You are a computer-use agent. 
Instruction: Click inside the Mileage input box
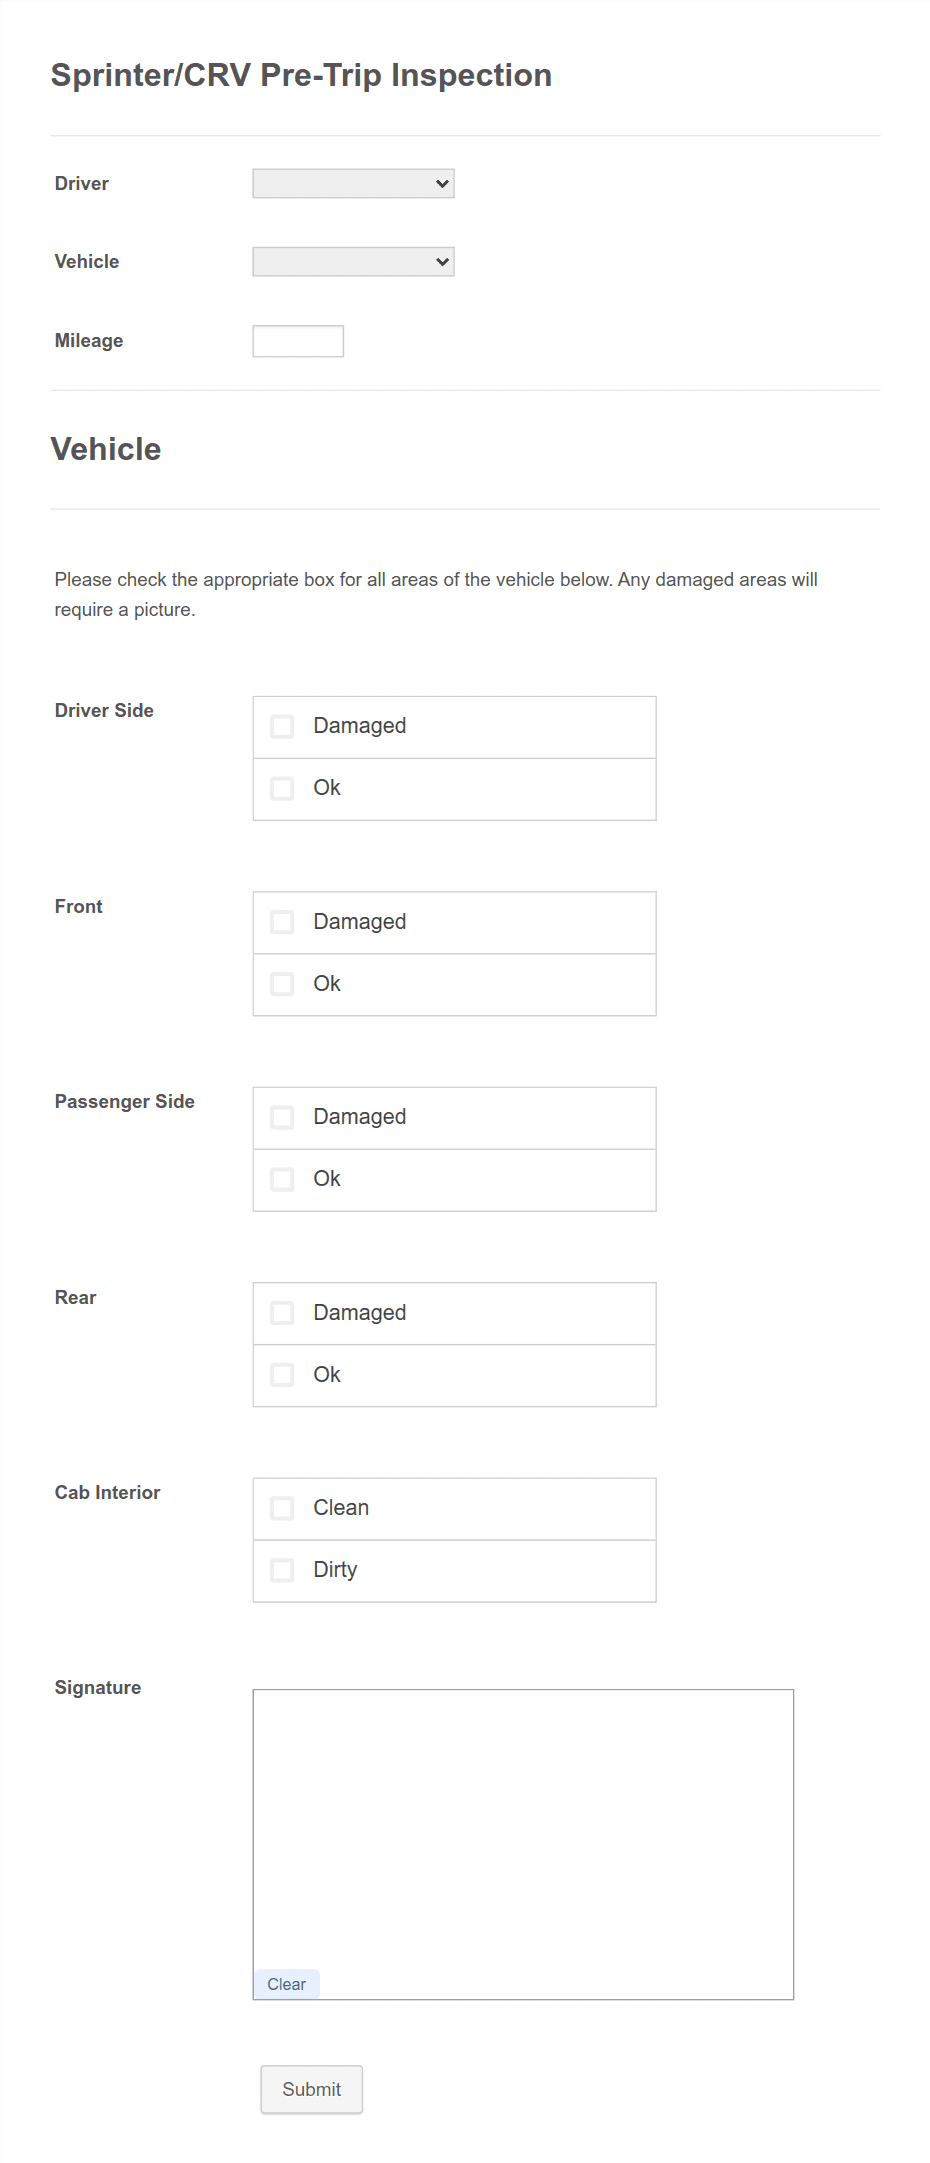pyautogui.click(x=297, y=340)
